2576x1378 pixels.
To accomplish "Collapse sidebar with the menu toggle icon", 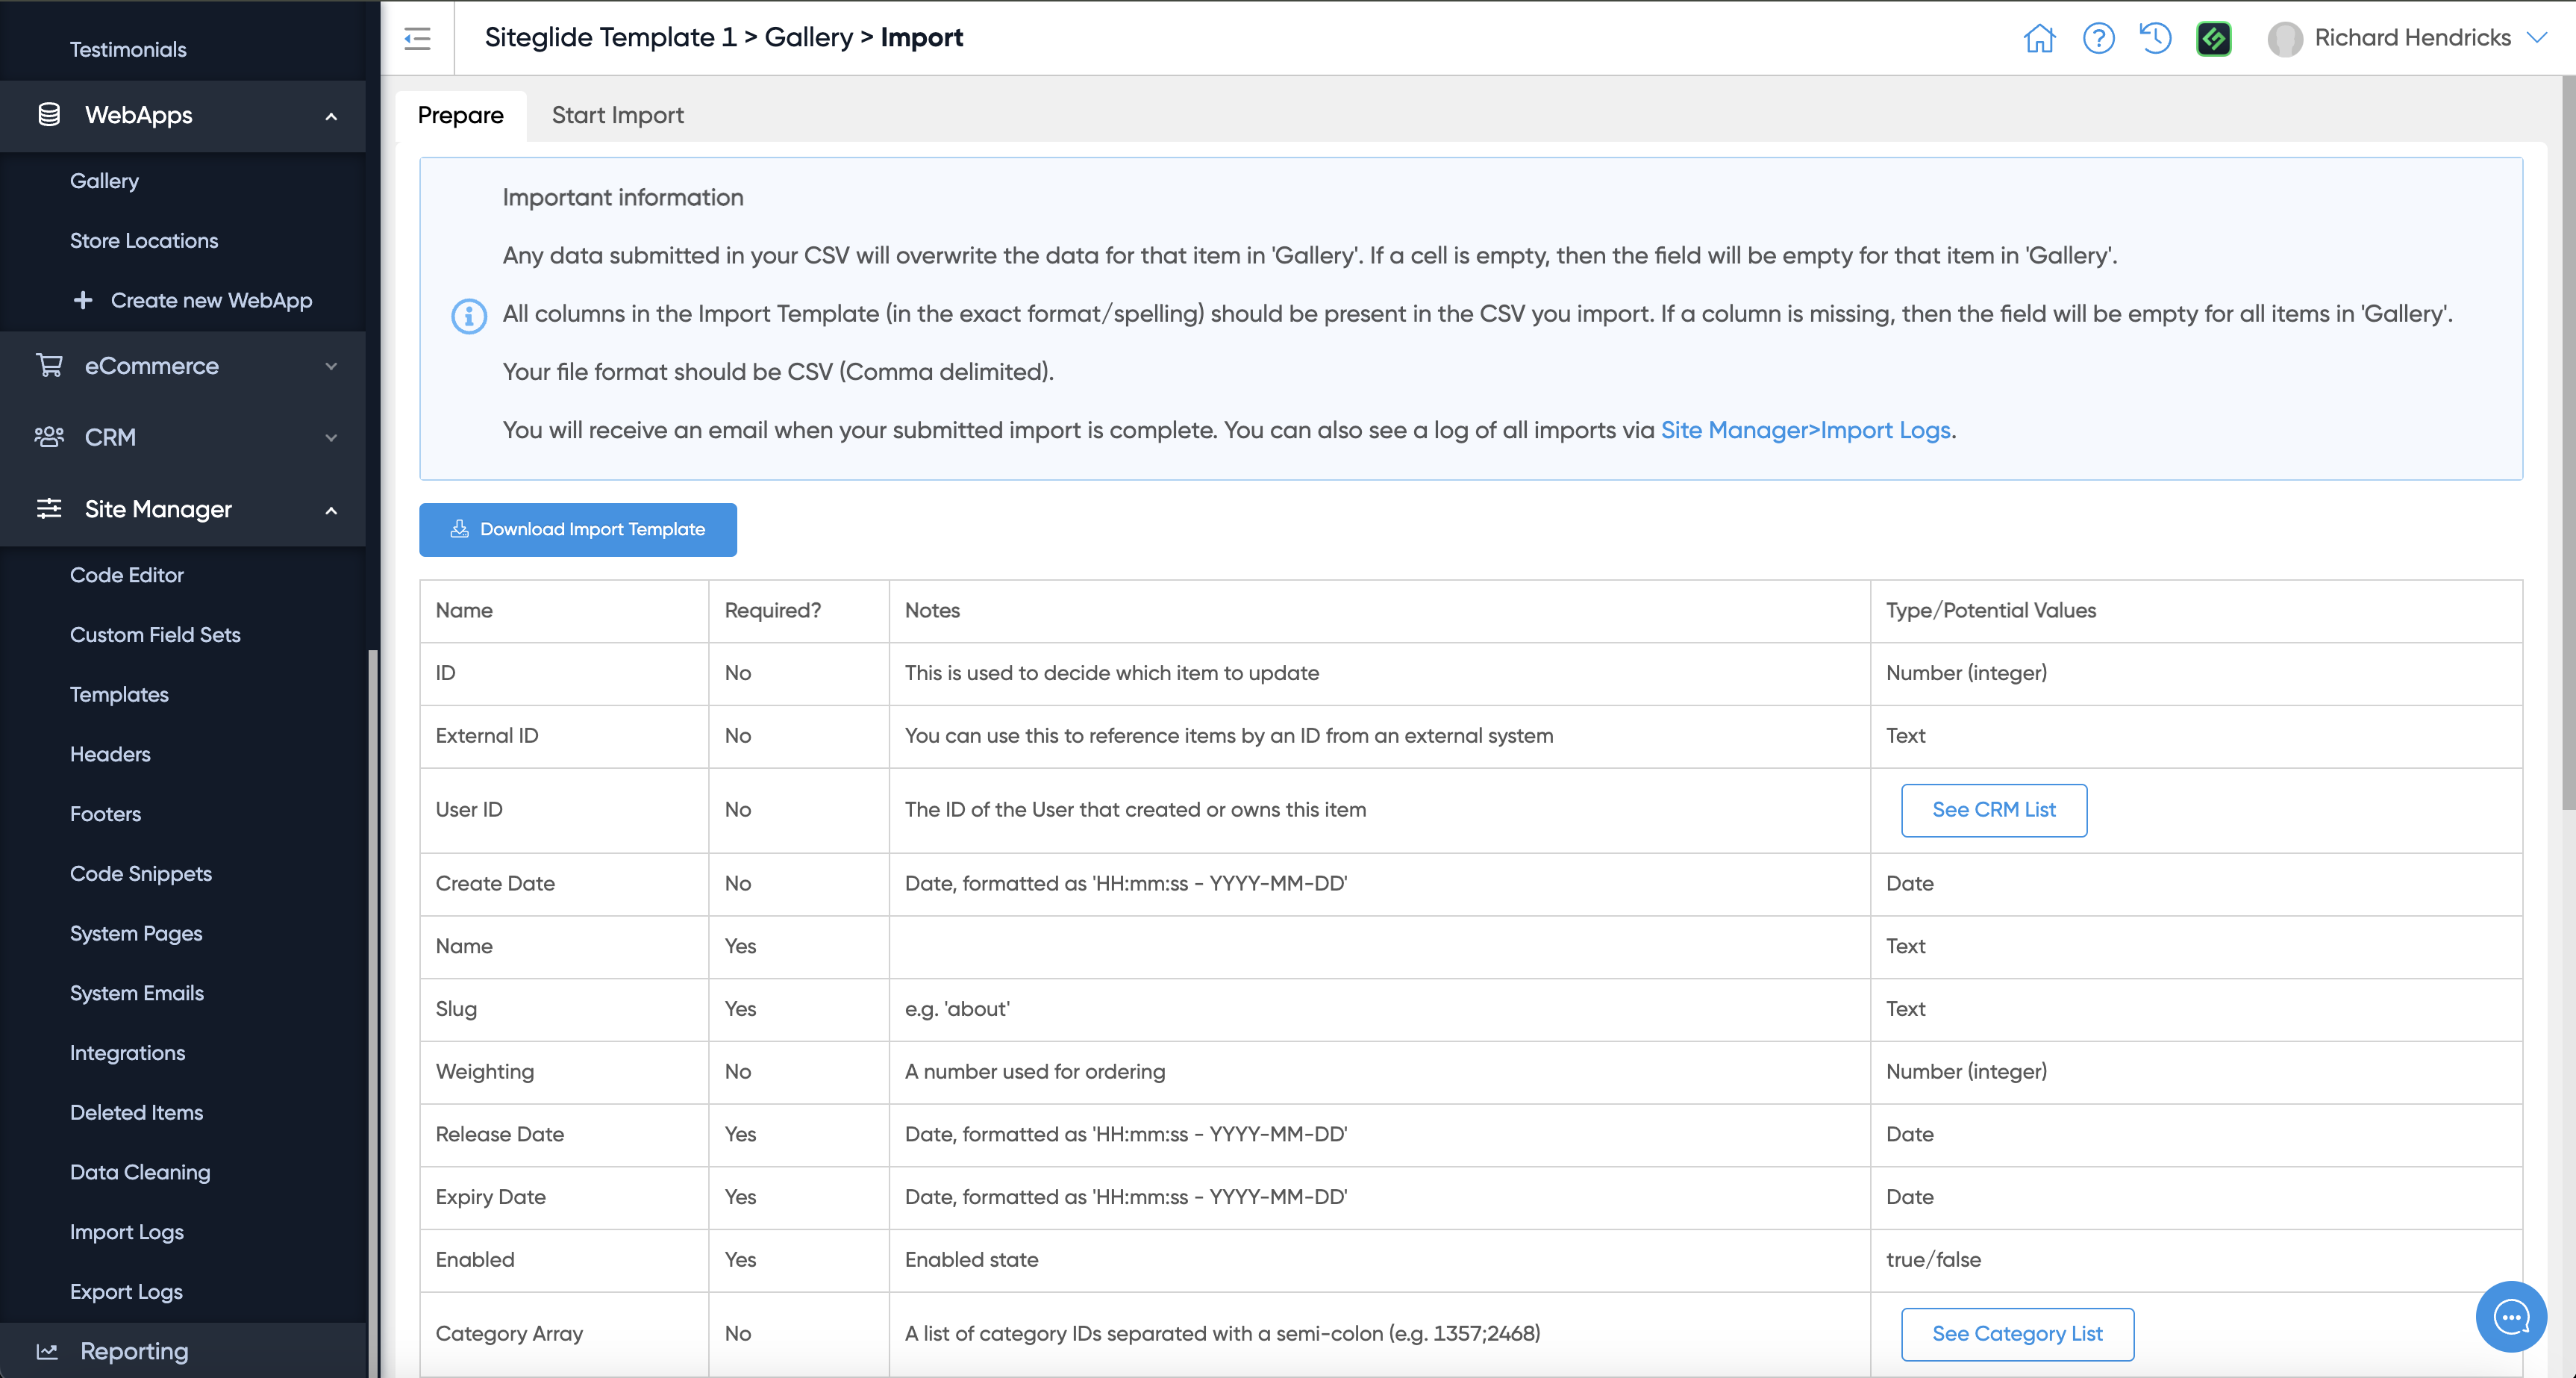I will pos(417,38).
